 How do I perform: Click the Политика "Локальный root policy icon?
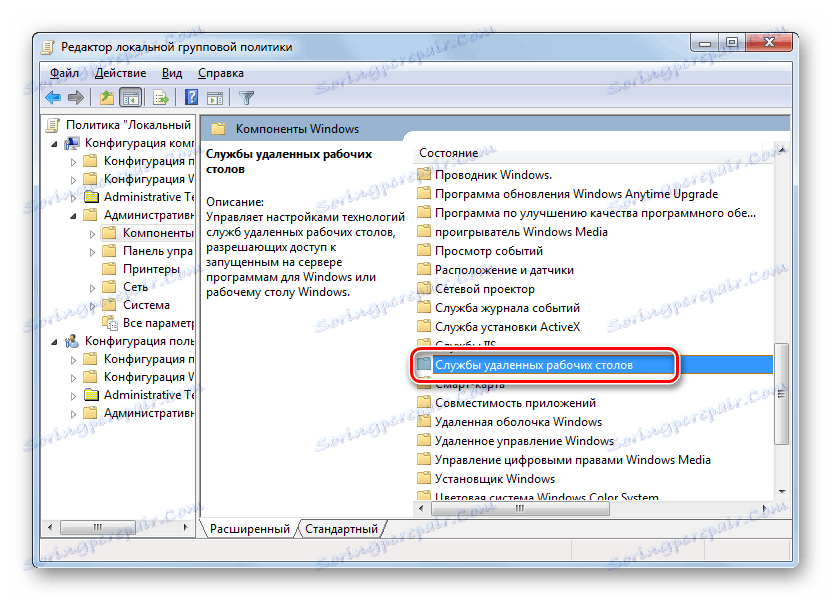coord(53,125)
